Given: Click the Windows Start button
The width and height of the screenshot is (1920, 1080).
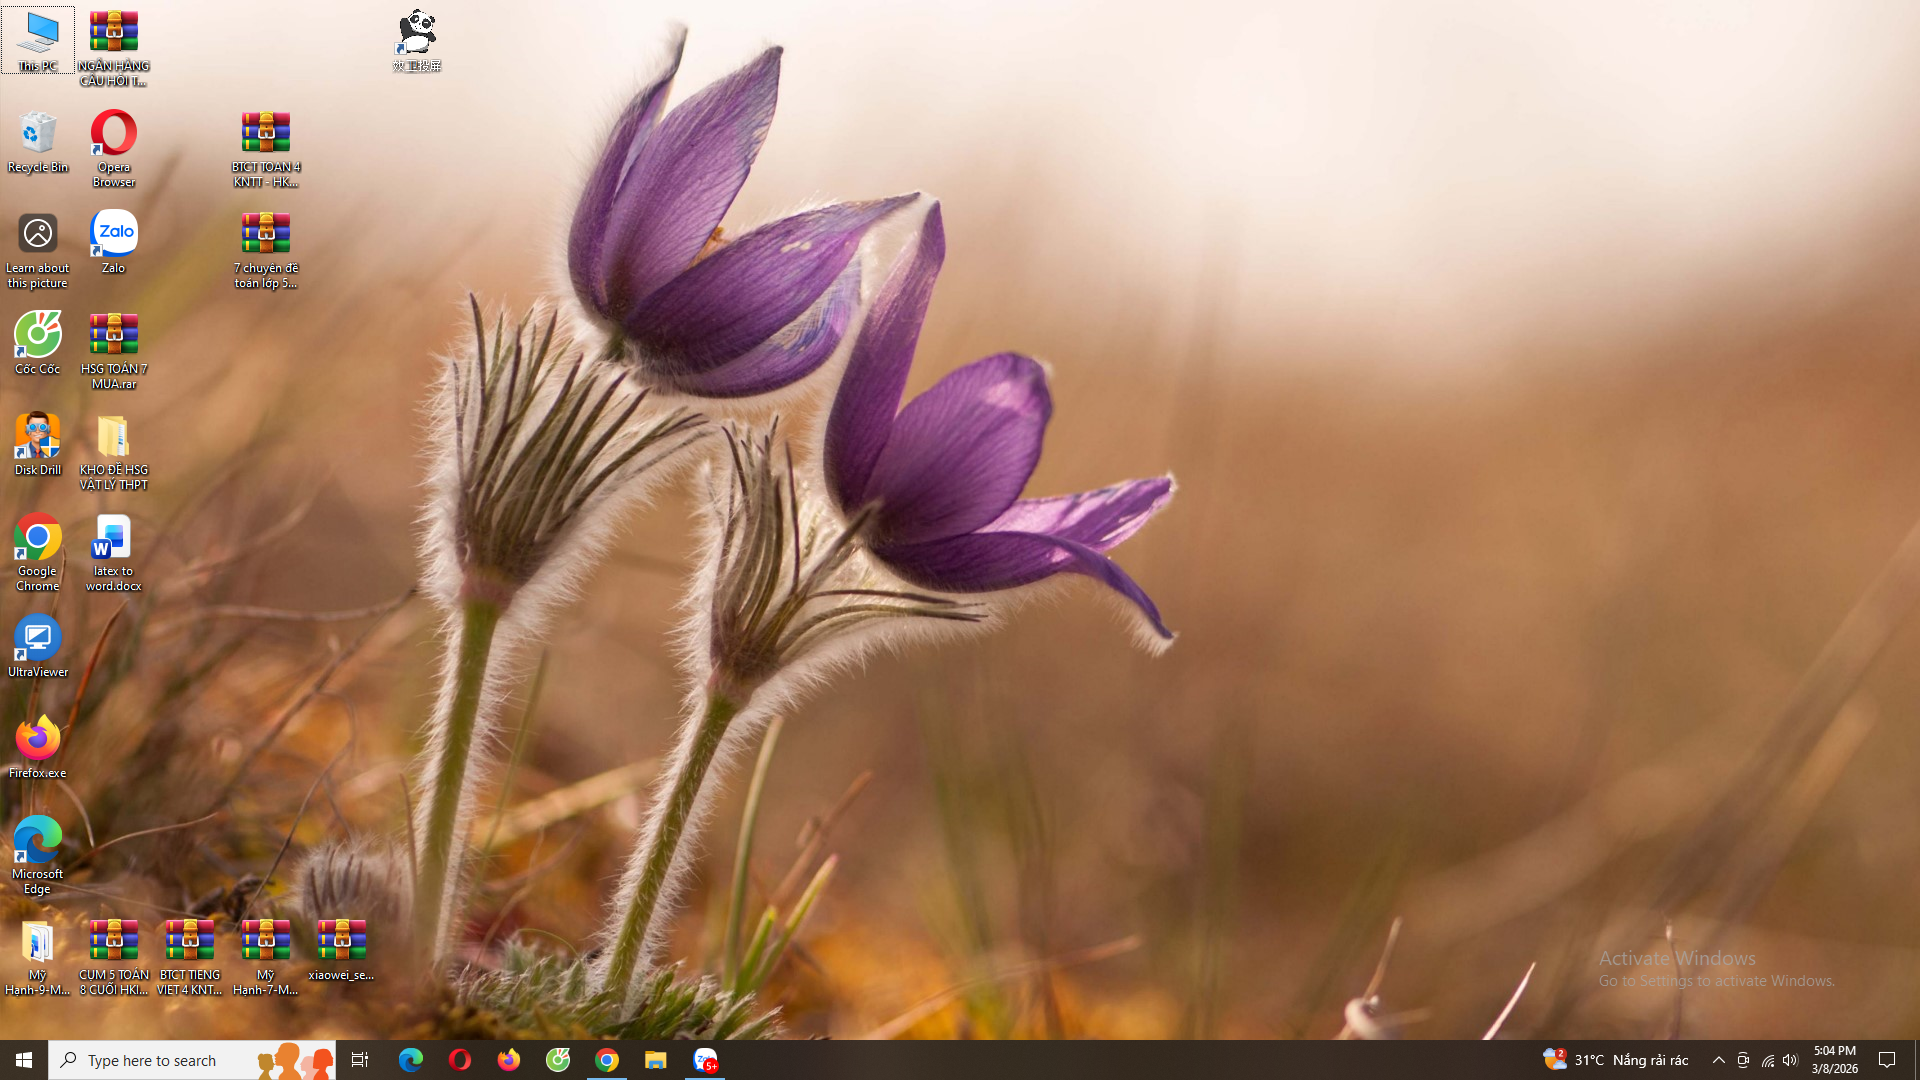Looking at the screenshot, I should point(24,1060).
